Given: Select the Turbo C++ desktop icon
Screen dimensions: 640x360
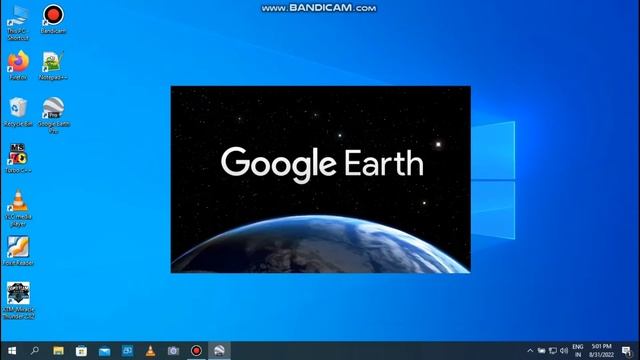Looking at the screenshot, I should pyautogui.click(x=18, y=158).
